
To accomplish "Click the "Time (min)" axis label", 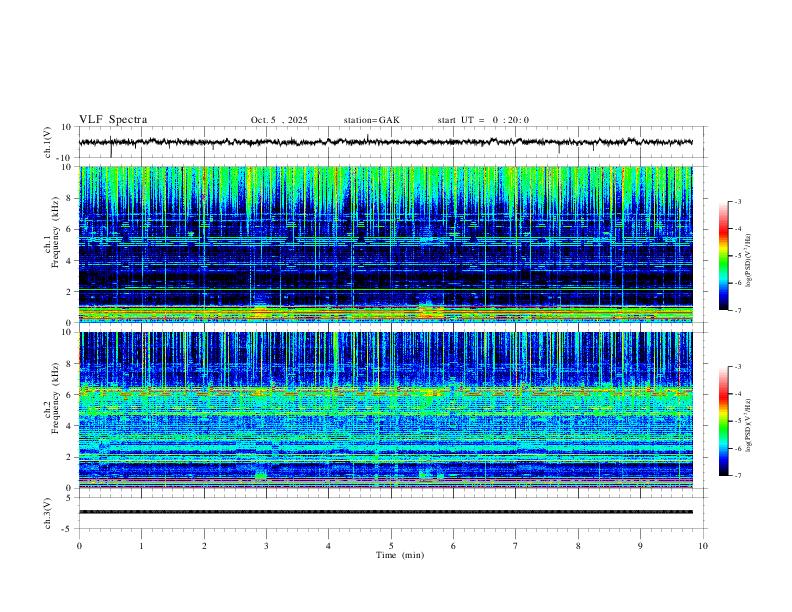I will pyautogui.click(x=400, y=555).
